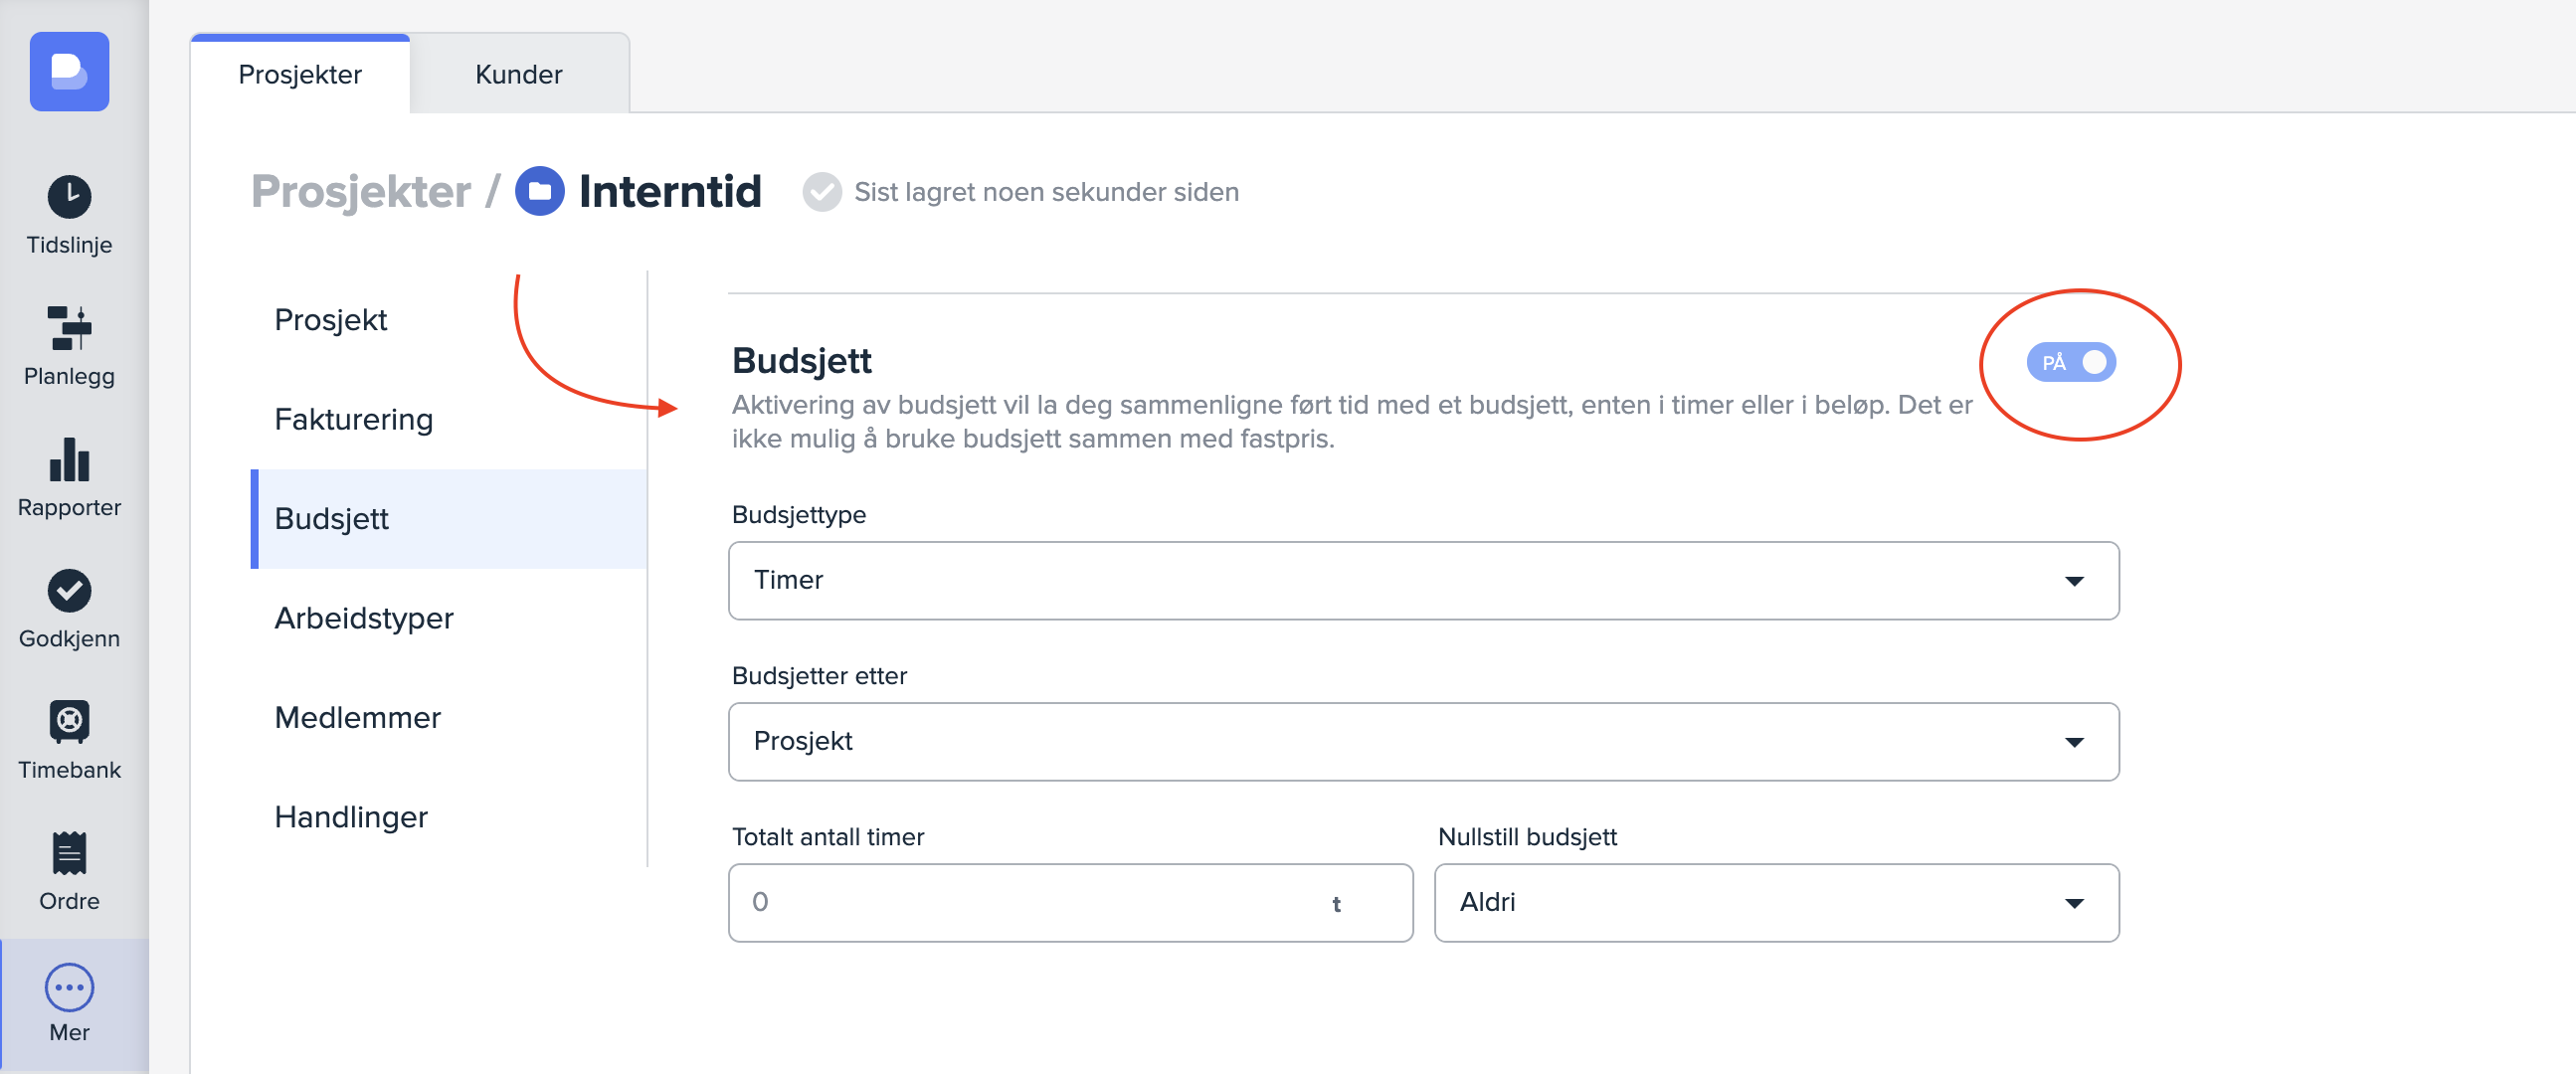Open Timebank safe icon

tap(69, 721)
